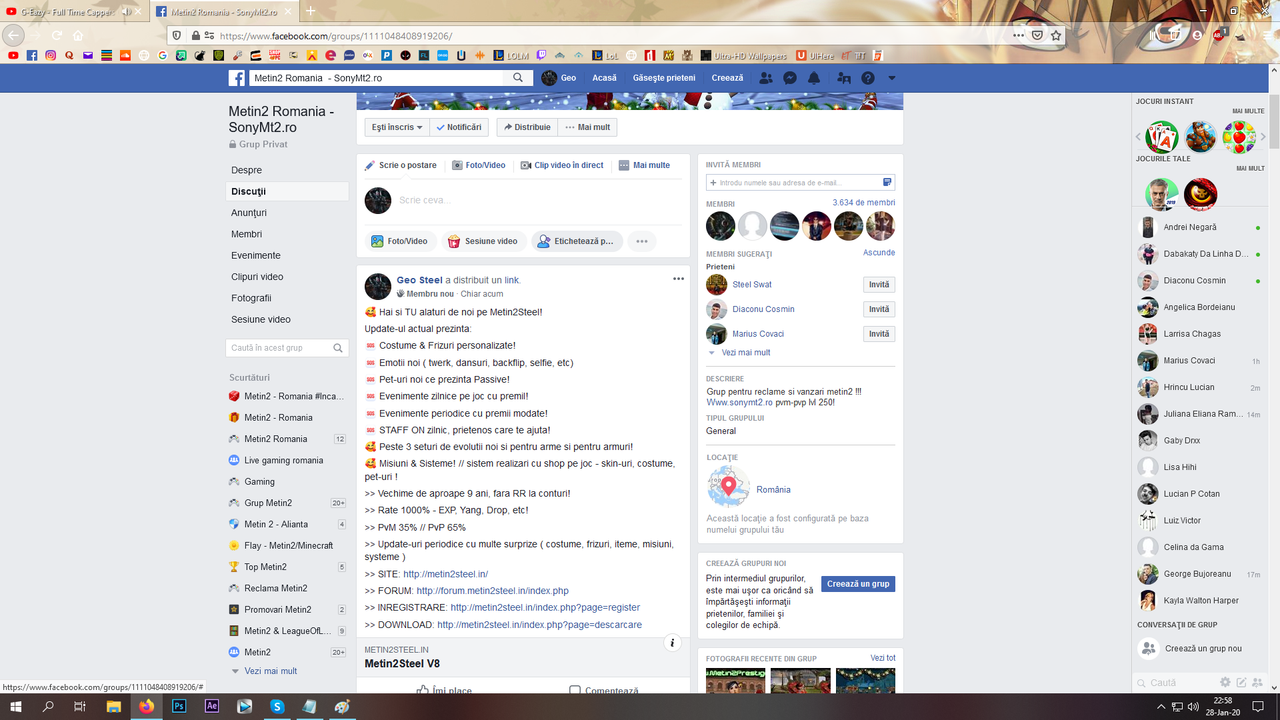The width and height of the screenshot is (1280, 720).
Task: Click the Facebook logo home icon
Action: (x=237, y=78)
